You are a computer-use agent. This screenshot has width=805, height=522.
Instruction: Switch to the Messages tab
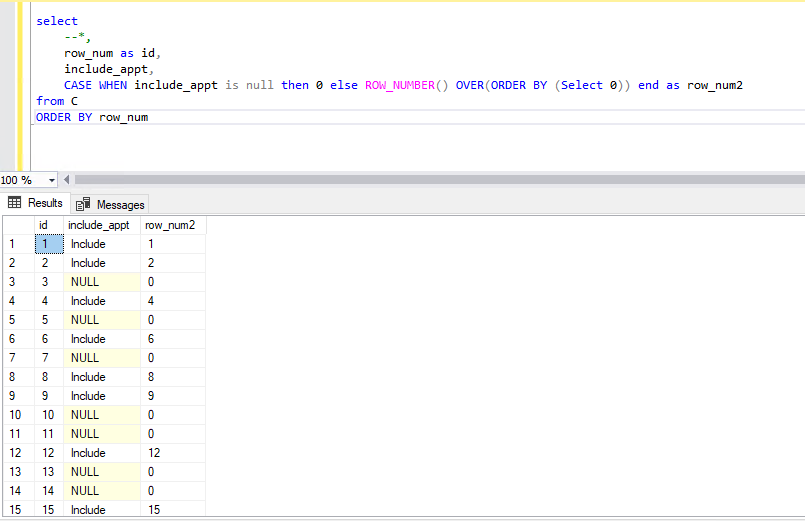pyautogui.click(x=110, y=204)
